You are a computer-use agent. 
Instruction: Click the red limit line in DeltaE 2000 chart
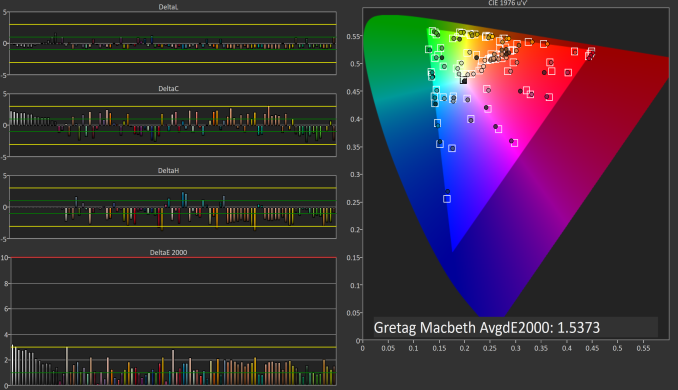point(173,258)
